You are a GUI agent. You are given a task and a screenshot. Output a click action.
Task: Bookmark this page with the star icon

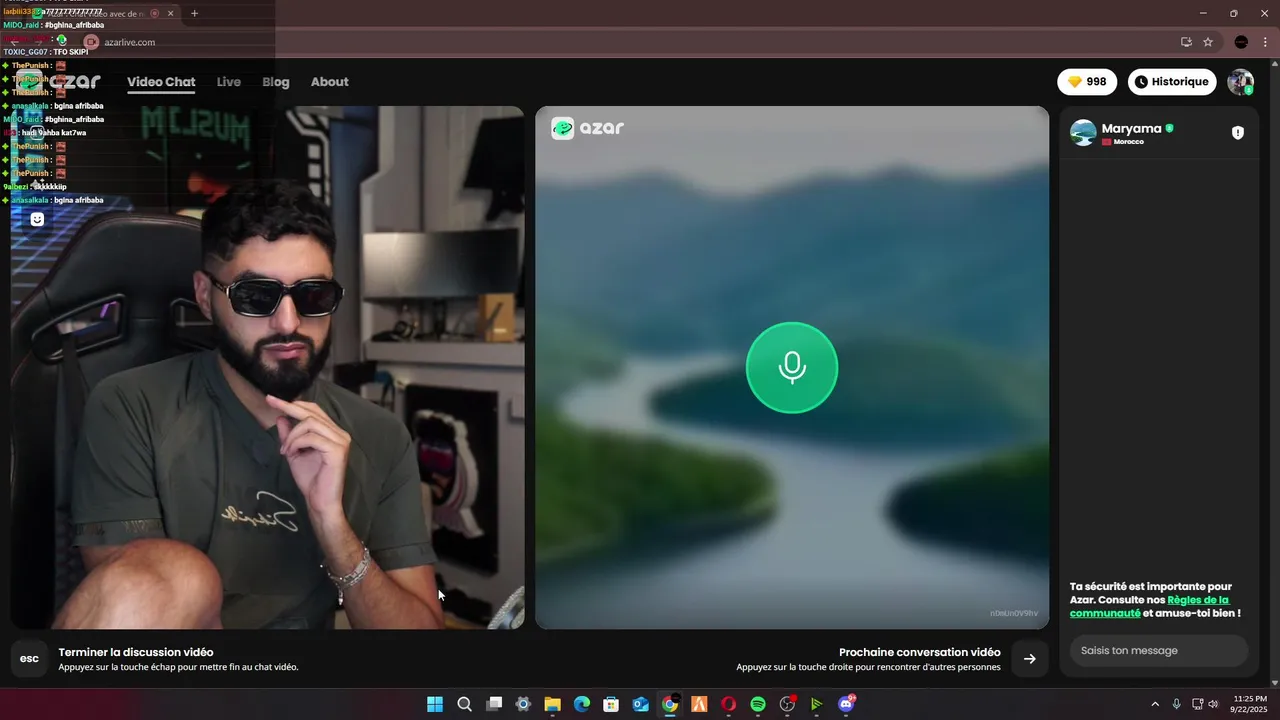tap(1208, 42)
